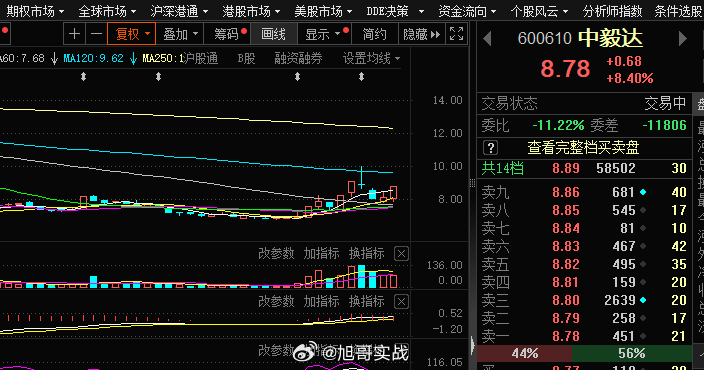Click diamond marker beside 卖三 row

click(643, 300)
